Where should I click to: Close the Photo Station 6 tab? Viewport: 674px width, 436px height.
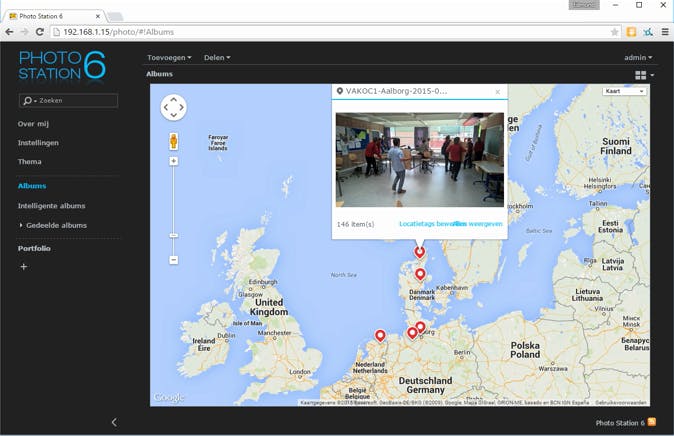pyautogui.click(x=98, y=16)
